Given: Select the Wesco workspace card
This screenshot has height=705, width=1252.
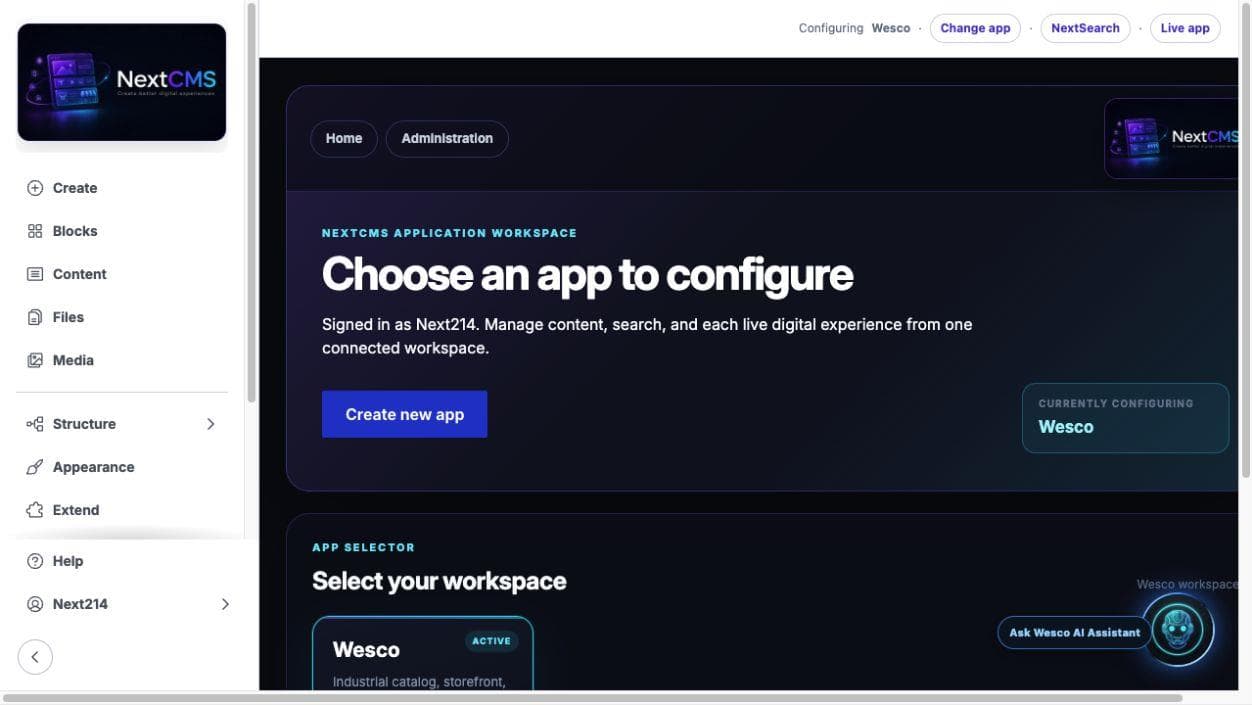Looking at the screenshot, I should [423, 653].
